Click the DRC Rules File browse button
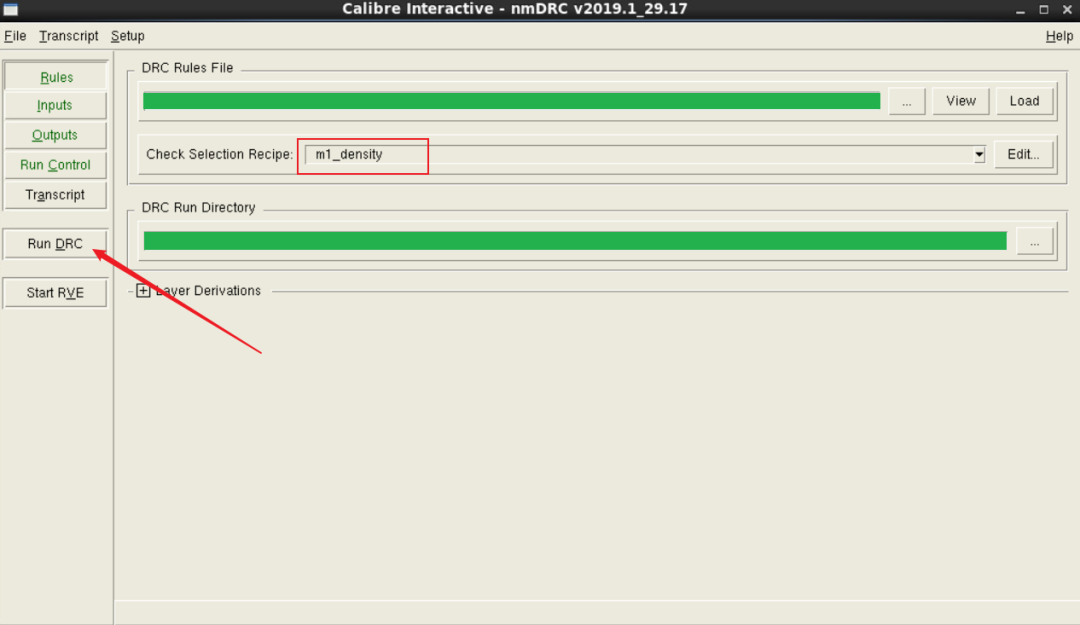Screen dimensions: 1080x625 906,100
